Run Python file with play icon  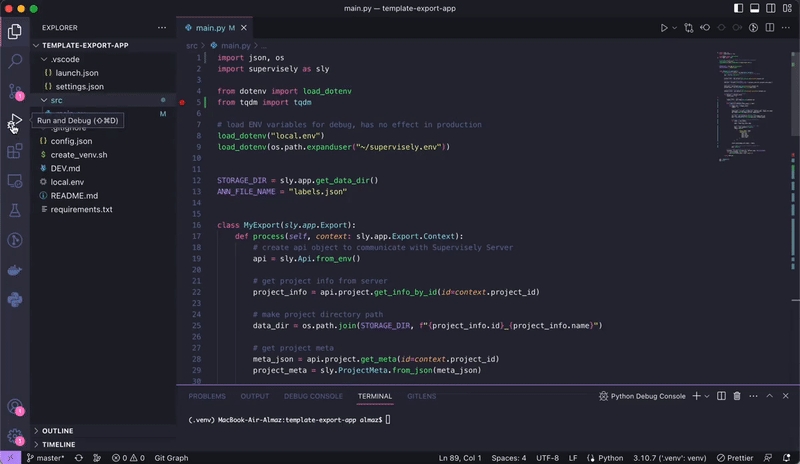[x=664, y=28]
